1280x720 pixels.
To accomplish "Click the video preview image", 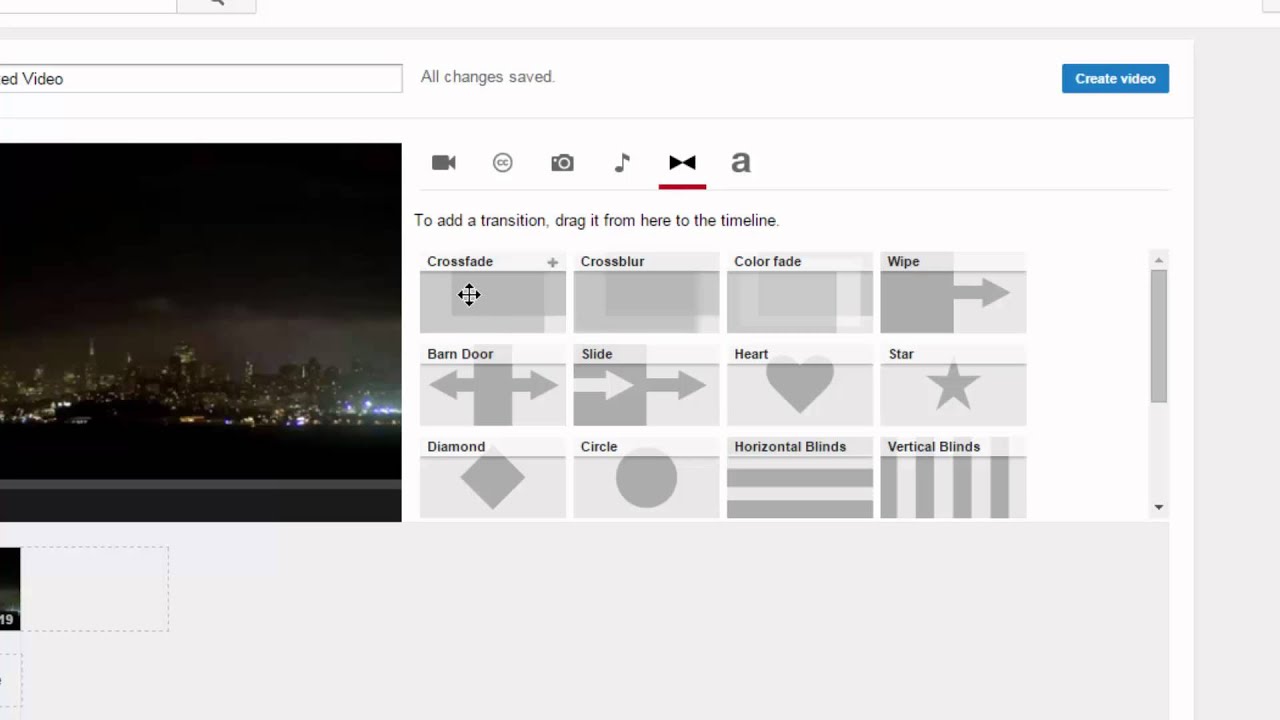I will click(200, 311).
